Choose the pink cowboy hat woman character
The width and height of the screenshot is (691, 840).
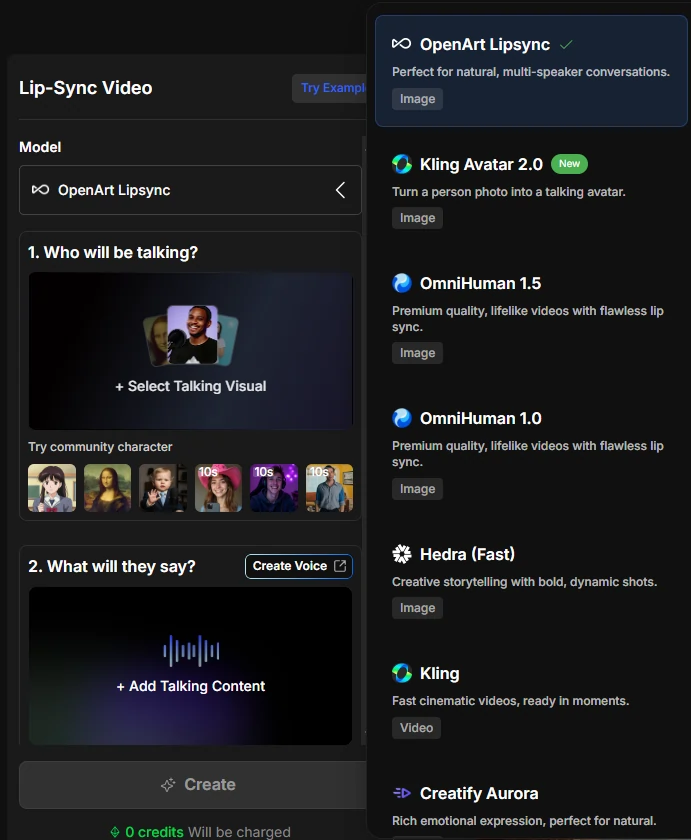tap(219, 488)
